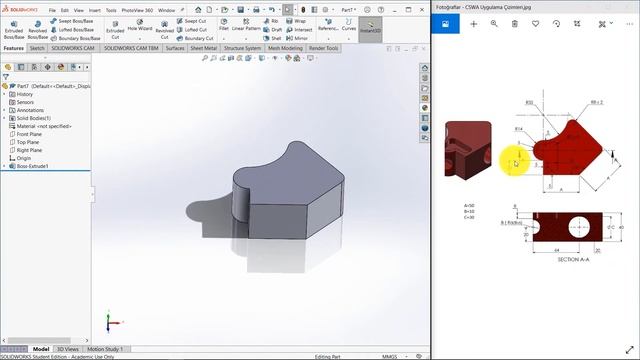Crop the image in Photos window
640x360 pixels.
[x=577, y=24]
